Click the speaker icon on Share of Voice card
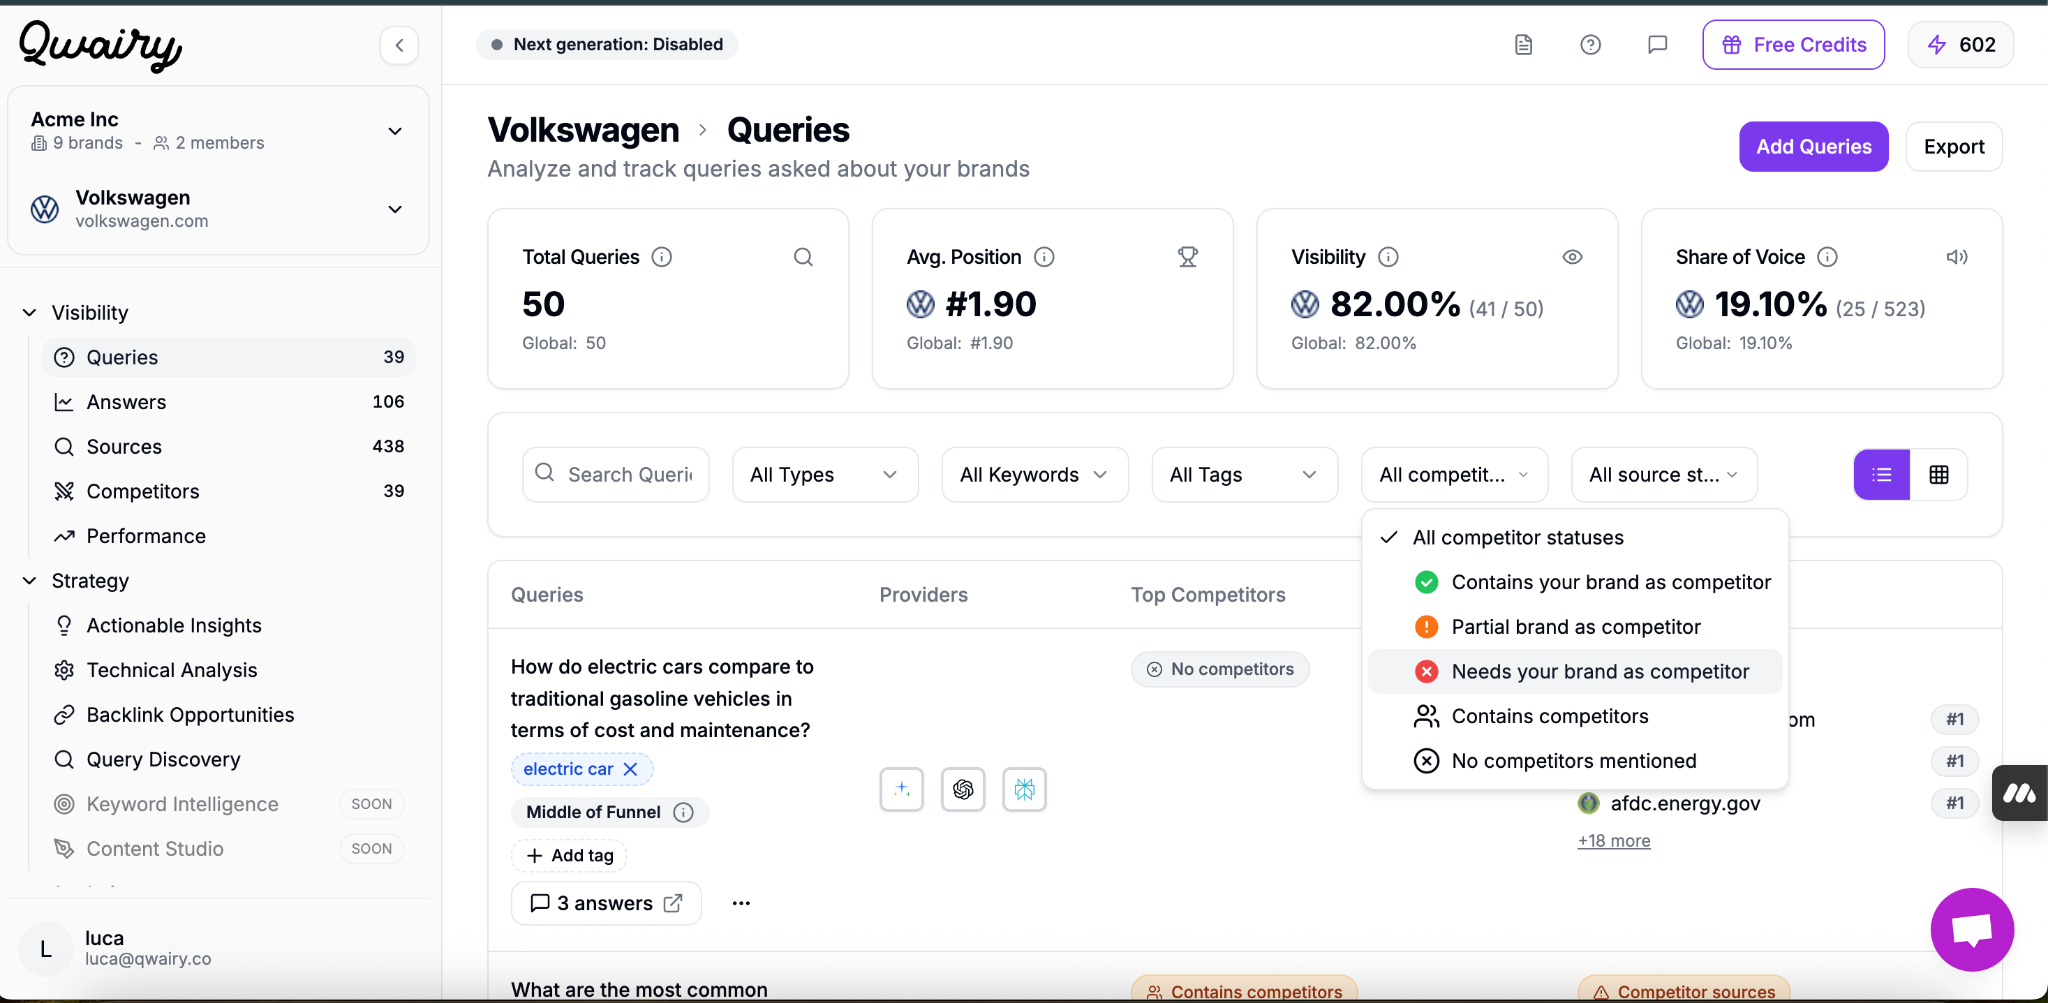This screenshot has height=1003, width=2048. [1957, 257]
